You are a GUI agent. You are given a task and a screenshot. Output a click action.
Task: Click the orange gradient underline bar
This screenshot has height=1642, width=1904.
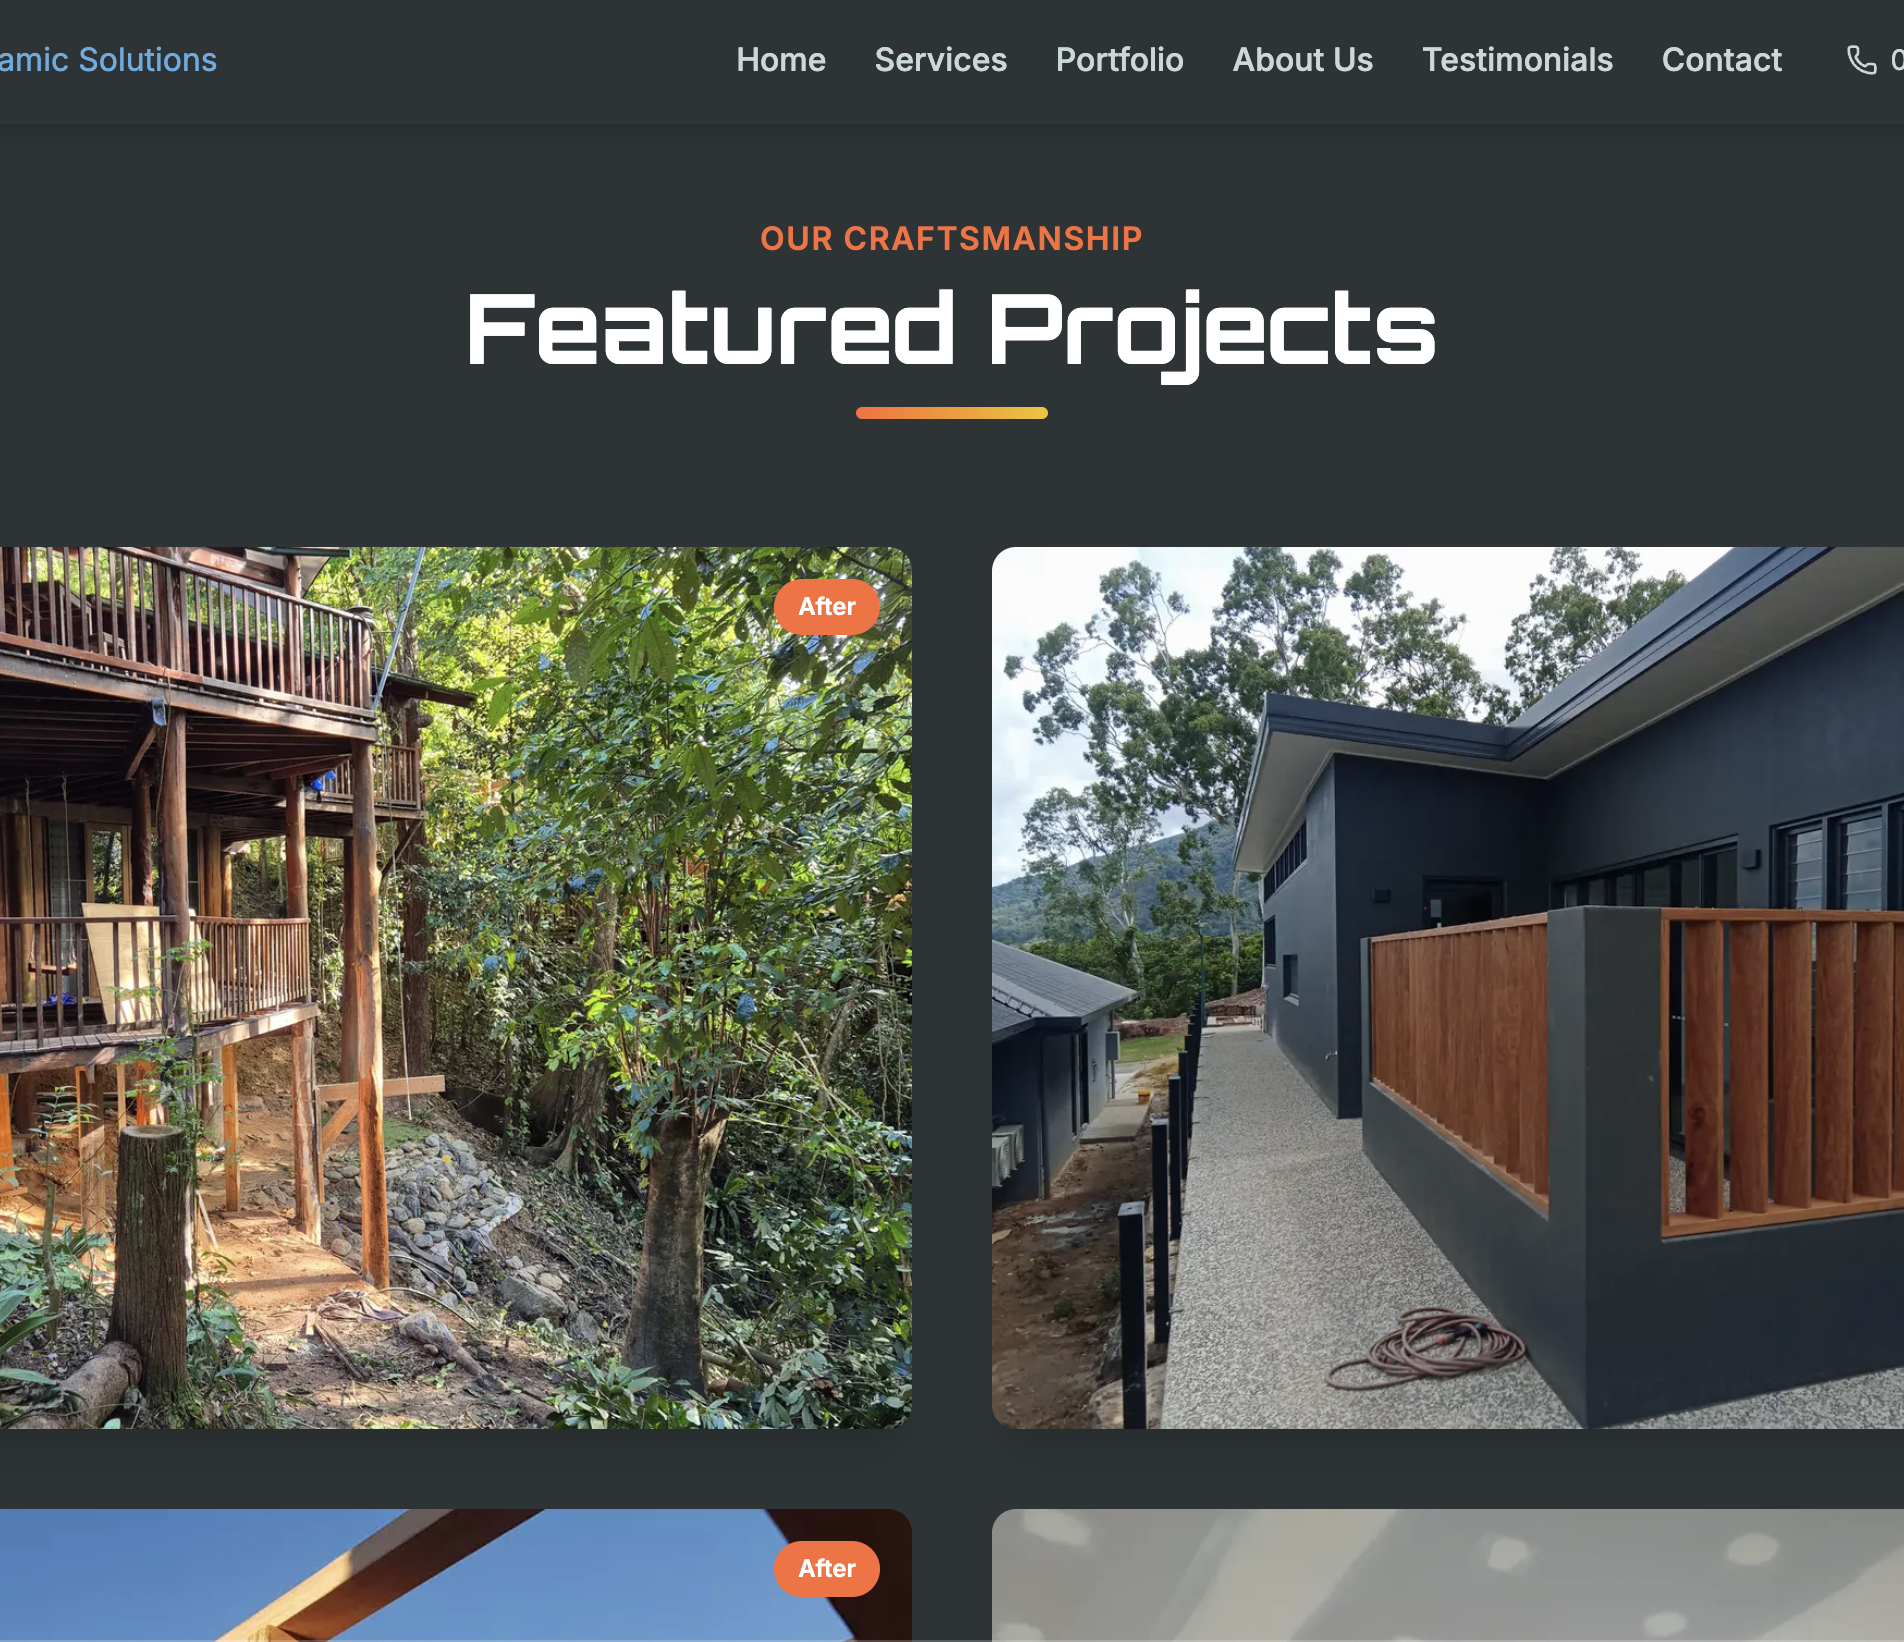951,413
